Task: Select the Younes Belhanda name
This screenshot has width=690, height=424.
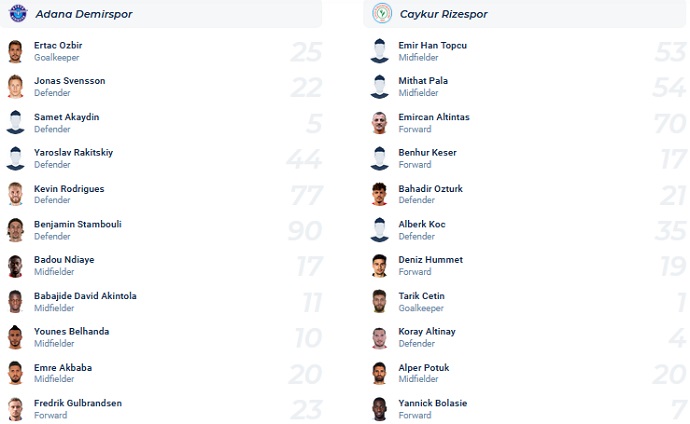Action: click(x=71, y=332)
